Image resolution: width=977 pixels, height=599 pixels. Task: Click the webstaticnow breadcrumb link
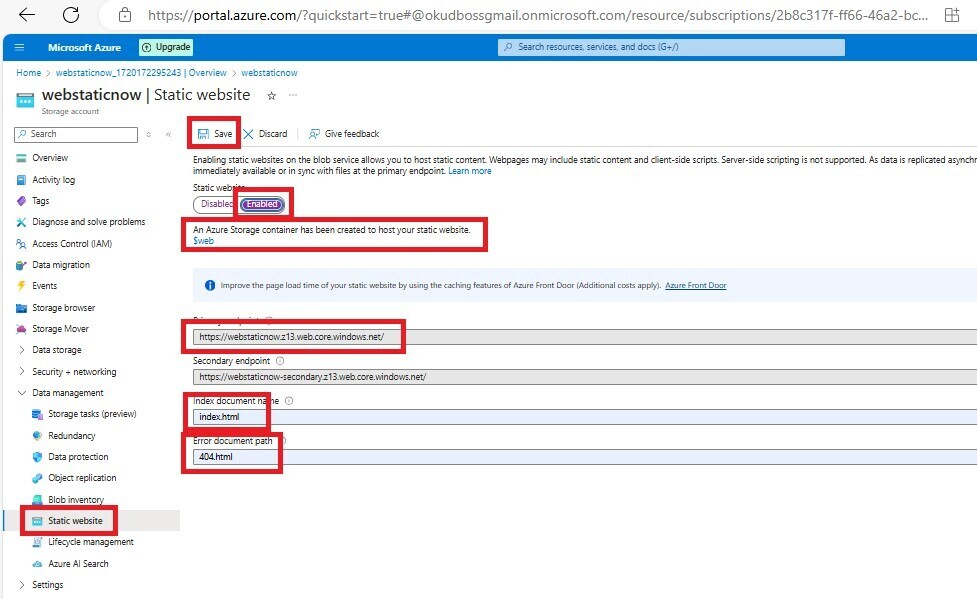click(x=269, y=73)
